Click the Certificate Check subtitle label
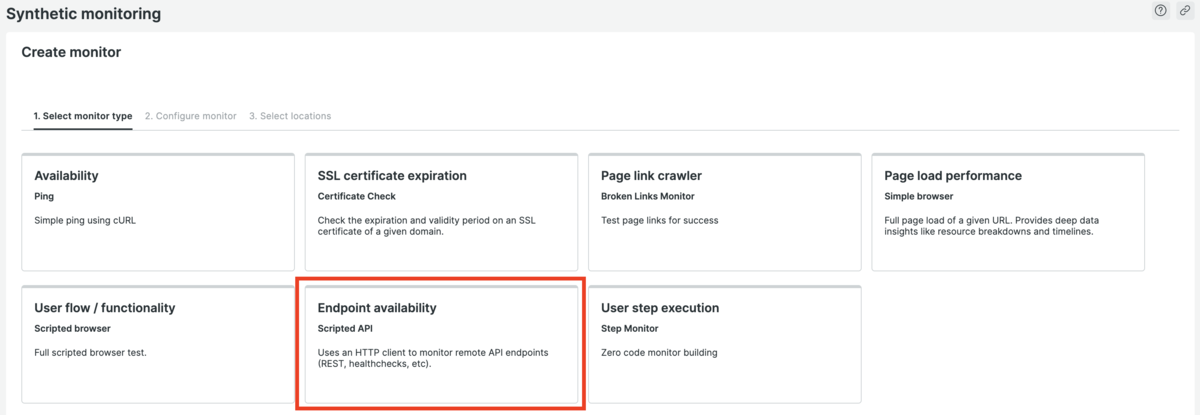This screenshot has height=415, width=1200. coord(357,196)
